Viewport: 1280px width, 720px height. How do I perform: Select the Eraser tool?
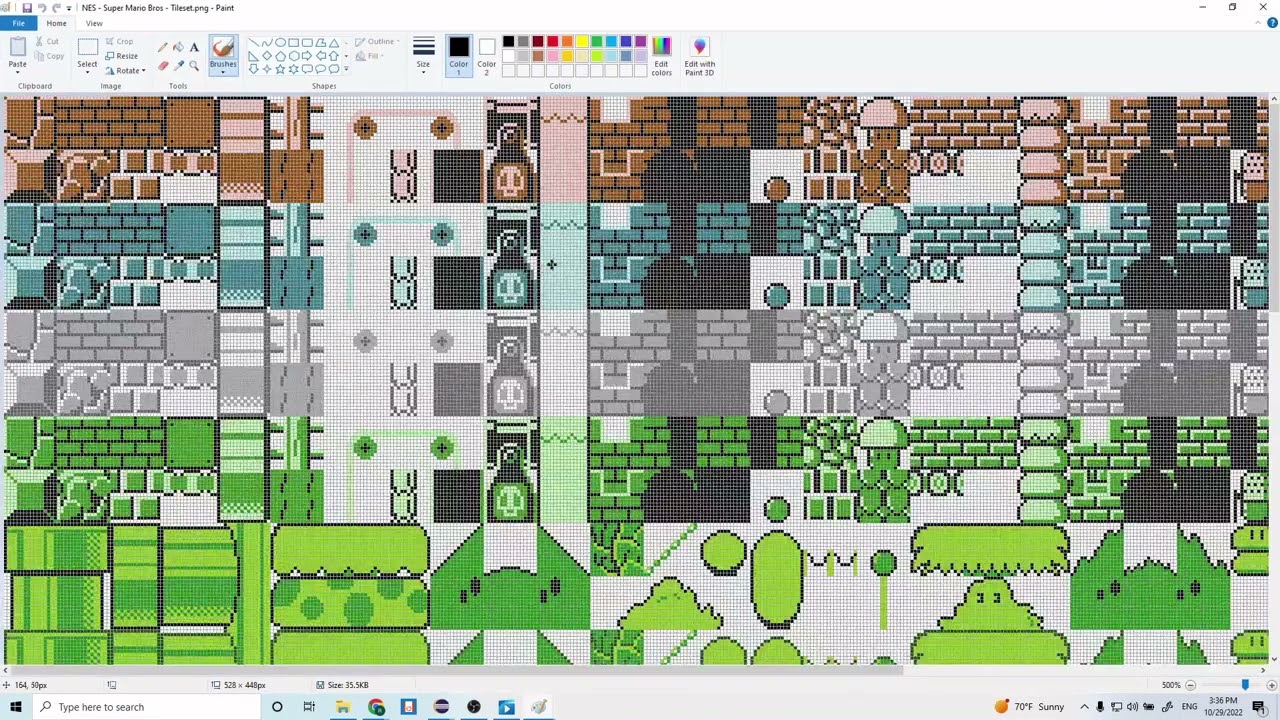pyautogui.click(x=162, y=66)
